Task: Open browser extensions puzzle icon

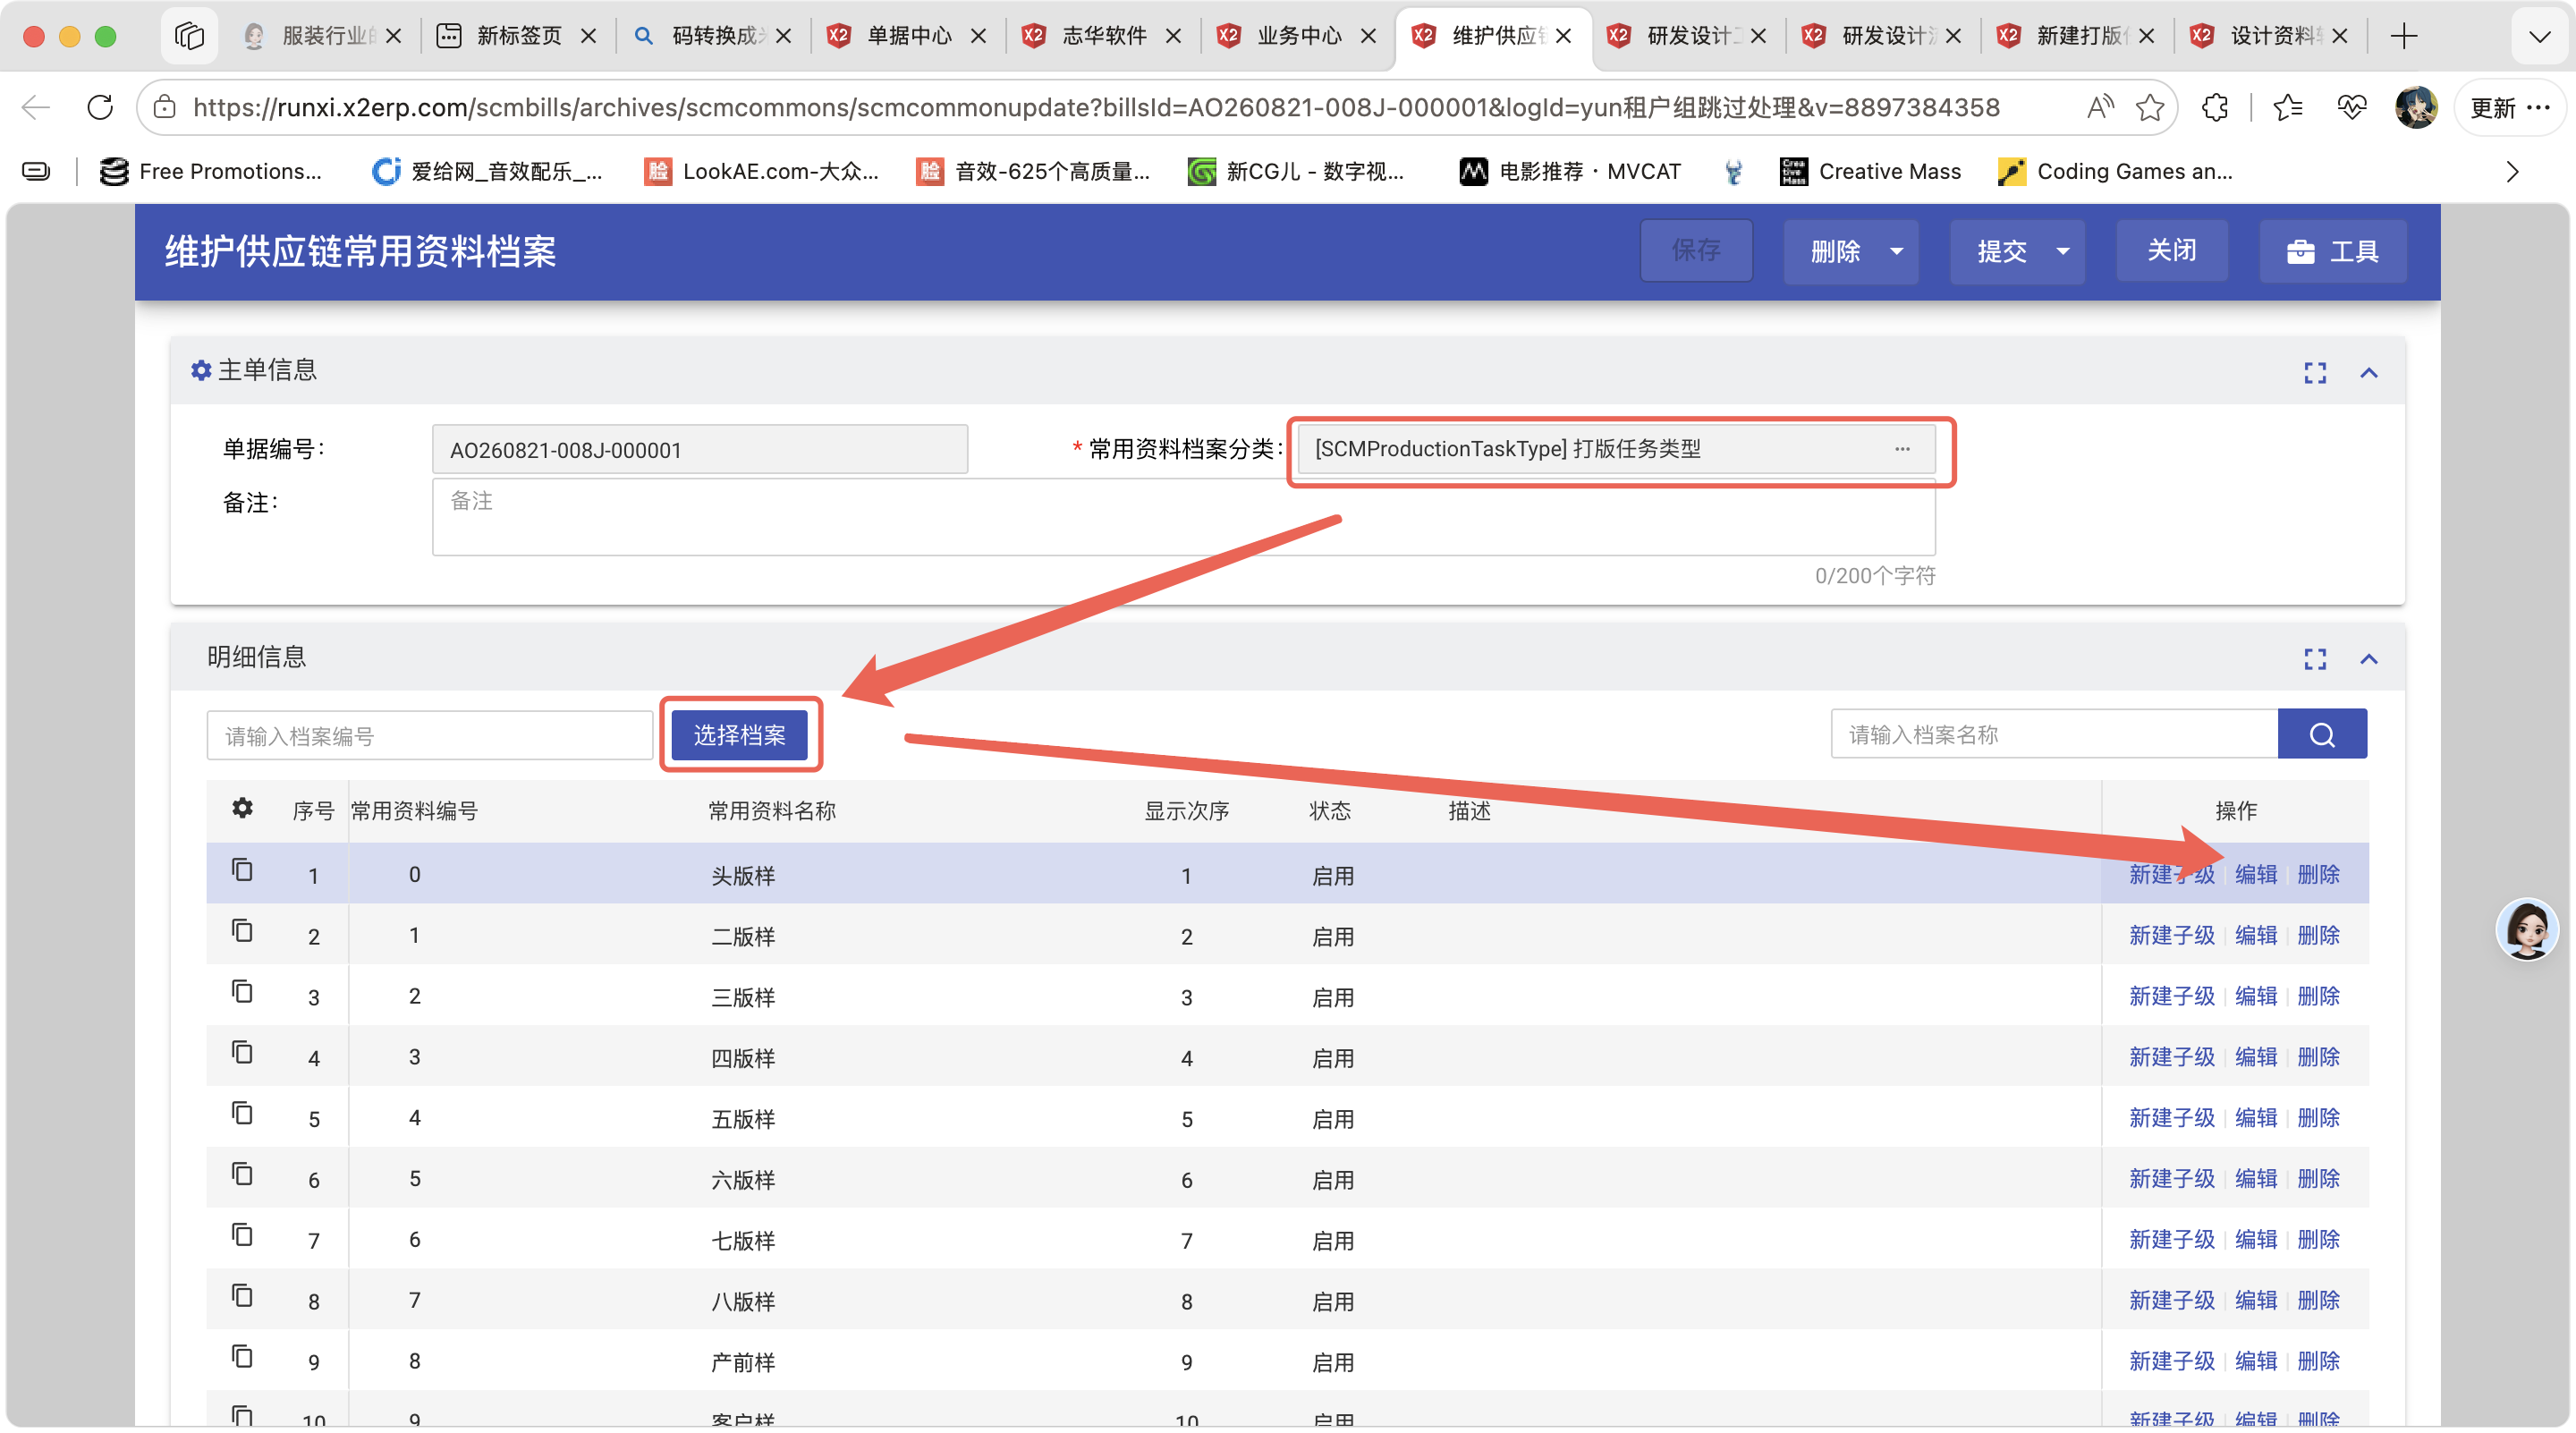Action: point(2215,107)
